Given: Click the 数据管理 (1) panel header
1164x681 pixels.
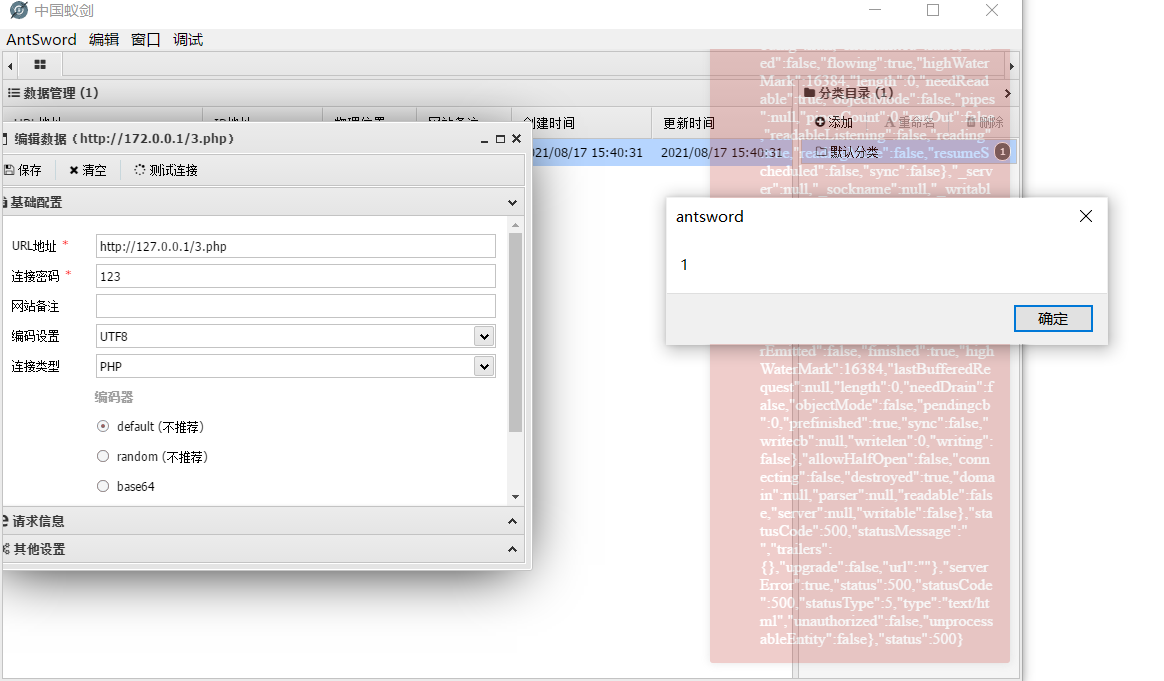Looking at the screenshot, I should click(53, 93).
